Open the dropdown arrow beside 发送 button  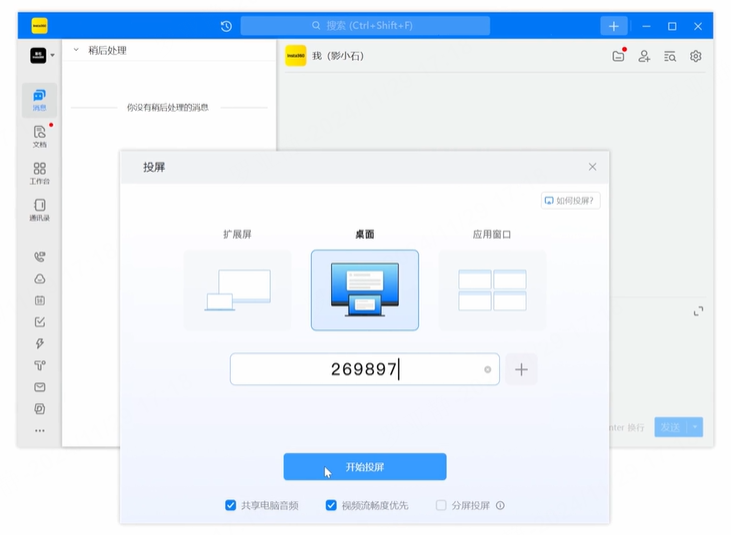coord(693,427)
